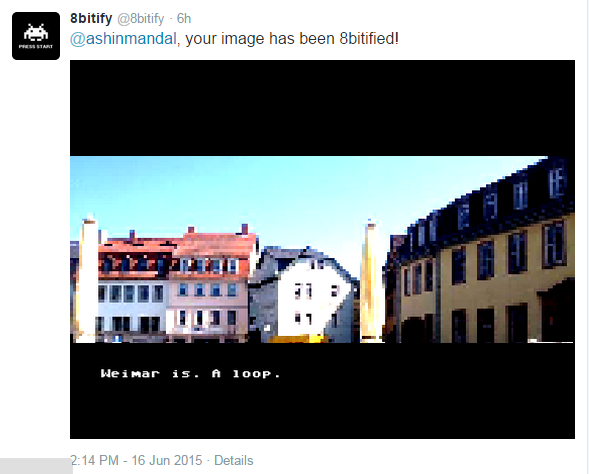Open the 6h timestamp permalink
589x474 pixels.
[184, 18]
